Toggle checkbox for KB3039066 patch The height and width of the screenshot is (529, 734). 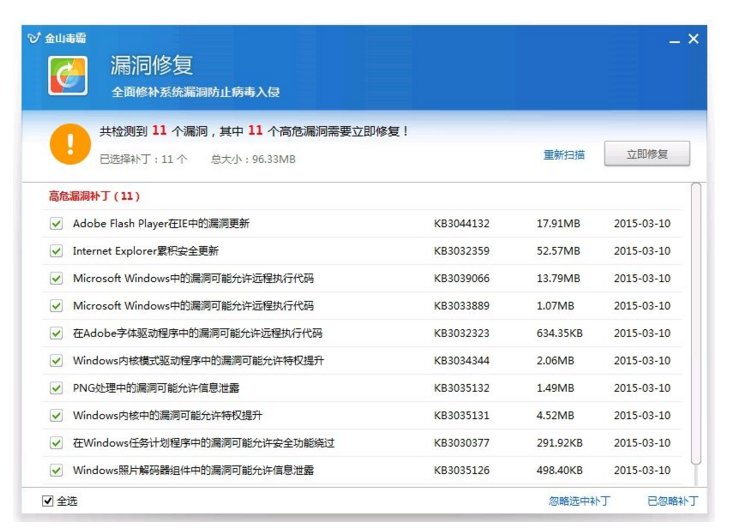click(x=56, y=279)
